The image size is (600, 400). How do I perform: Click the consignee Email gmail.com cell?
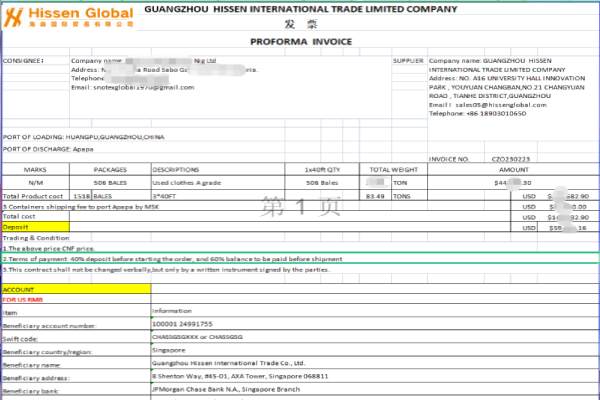coord(133,87)
